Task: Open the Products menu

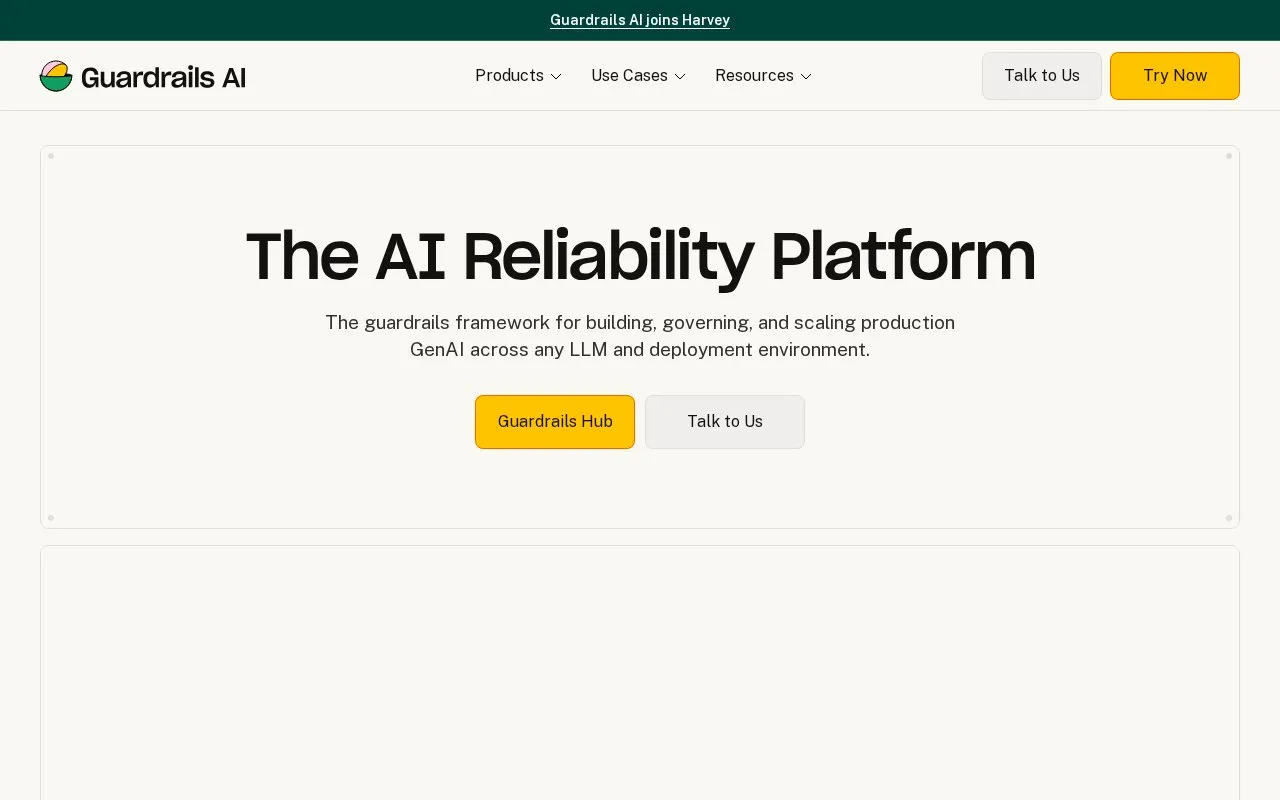Action: pyautogui.click(x=518, y=76)
